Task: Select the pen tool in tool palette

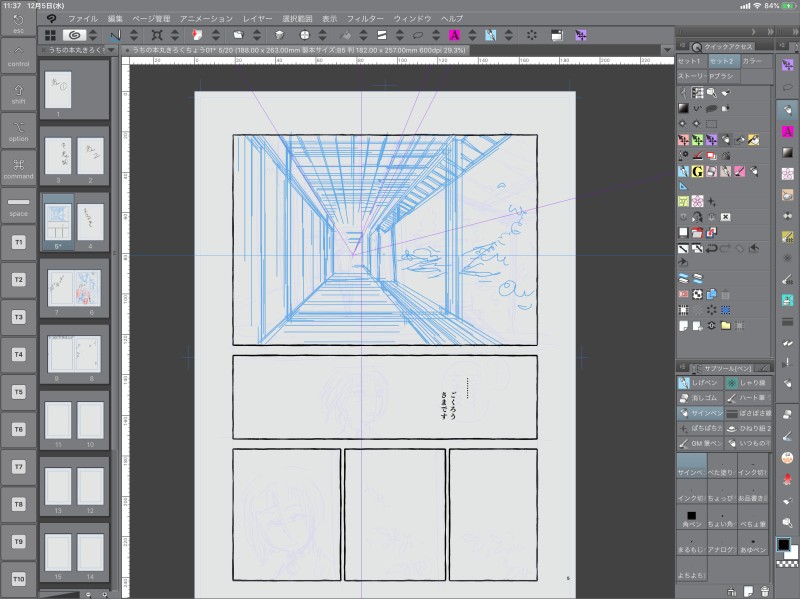Action: (787, 109)
